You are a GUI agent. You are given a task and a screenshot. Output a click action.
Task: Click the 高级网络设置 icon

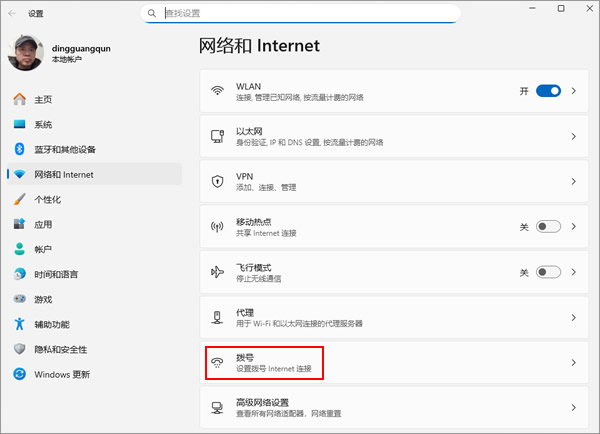(217, 407)
